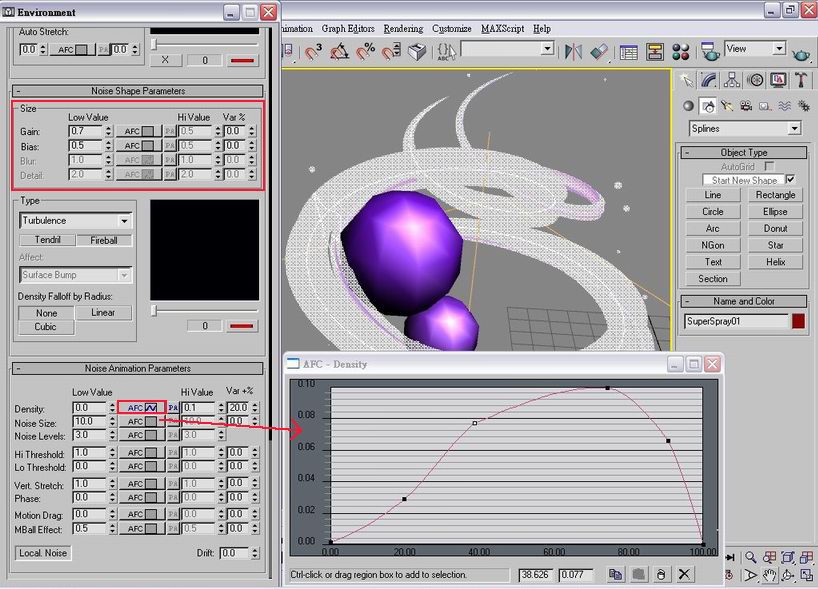
Task: Toggle the Start New Shape checkbox
Action: click(789, 180)
